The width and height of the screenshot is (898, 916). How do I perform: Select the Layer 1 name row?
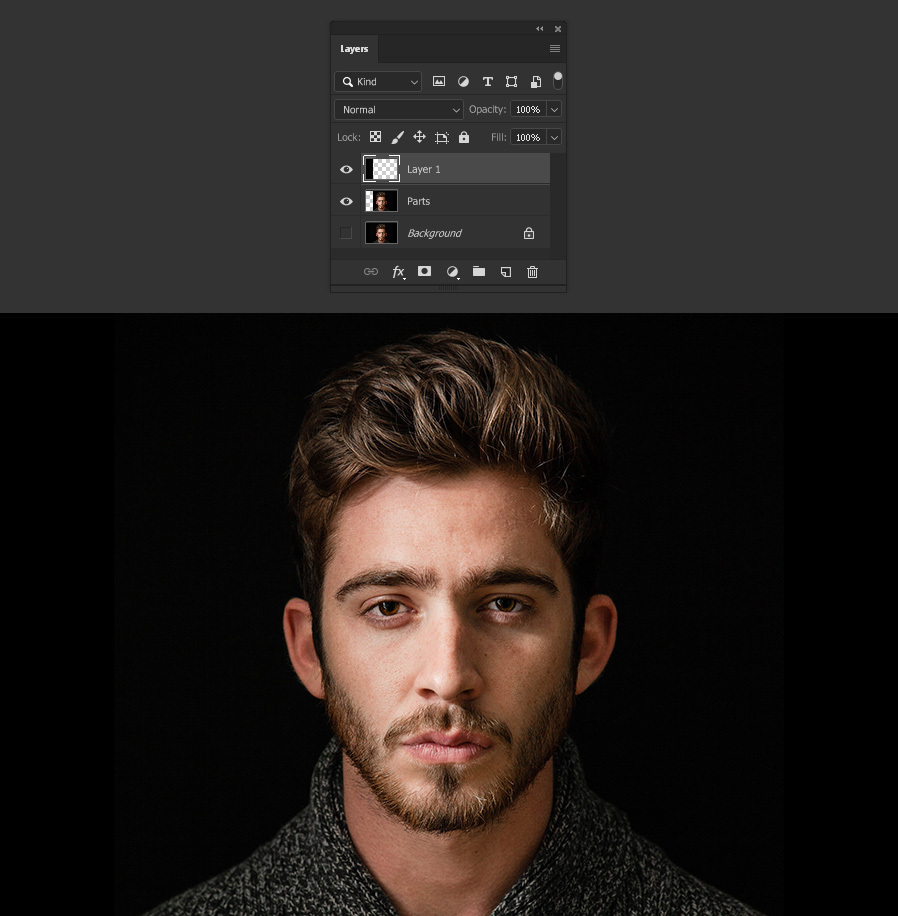pyautogui.click(x=424, y=169)
